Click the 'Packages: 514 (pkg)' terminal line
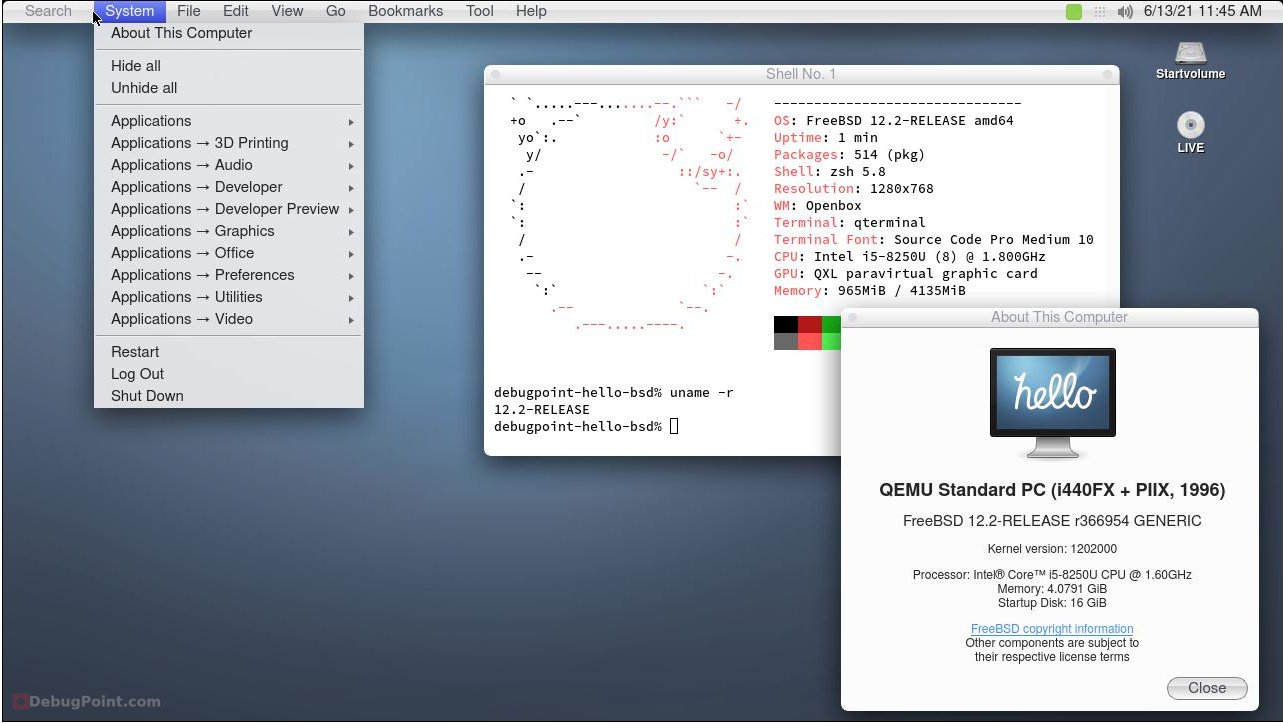Image resolution: width=1283 pixels, height=724 pixels. point(849,155)
